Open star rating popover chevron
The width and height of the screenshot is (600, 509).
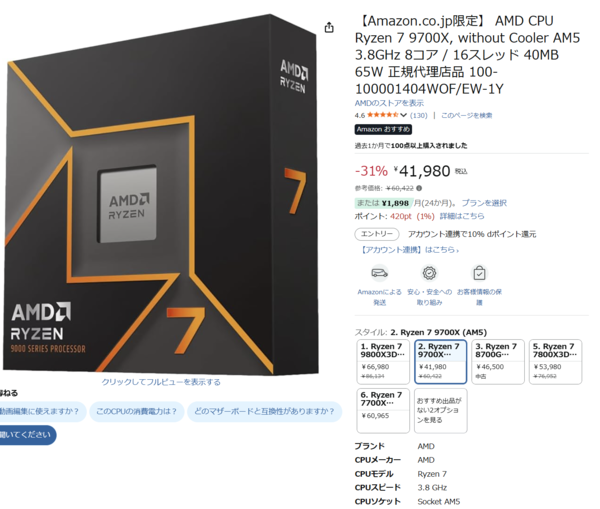[x=403, y=115]
